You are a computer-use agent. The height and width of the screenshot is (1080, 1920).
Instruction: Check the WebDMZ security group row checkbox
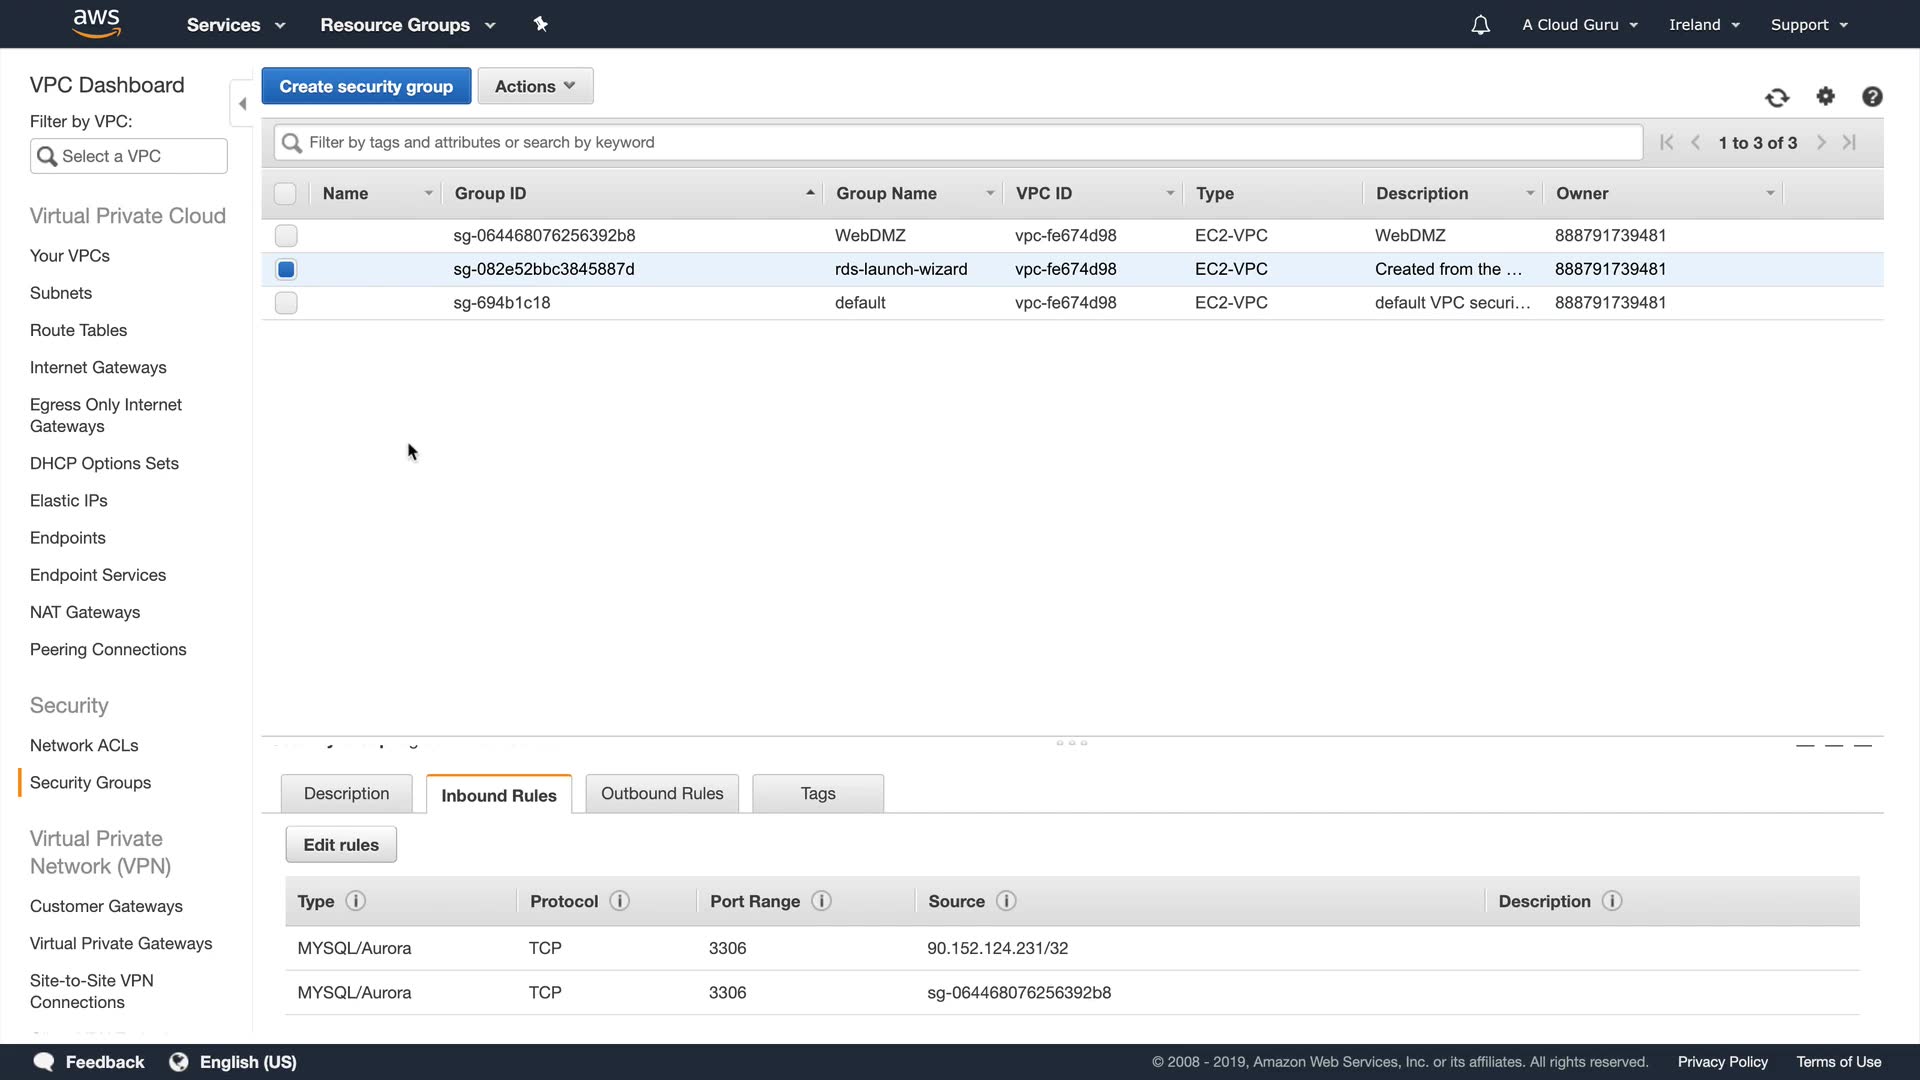[x=286, y=236]
